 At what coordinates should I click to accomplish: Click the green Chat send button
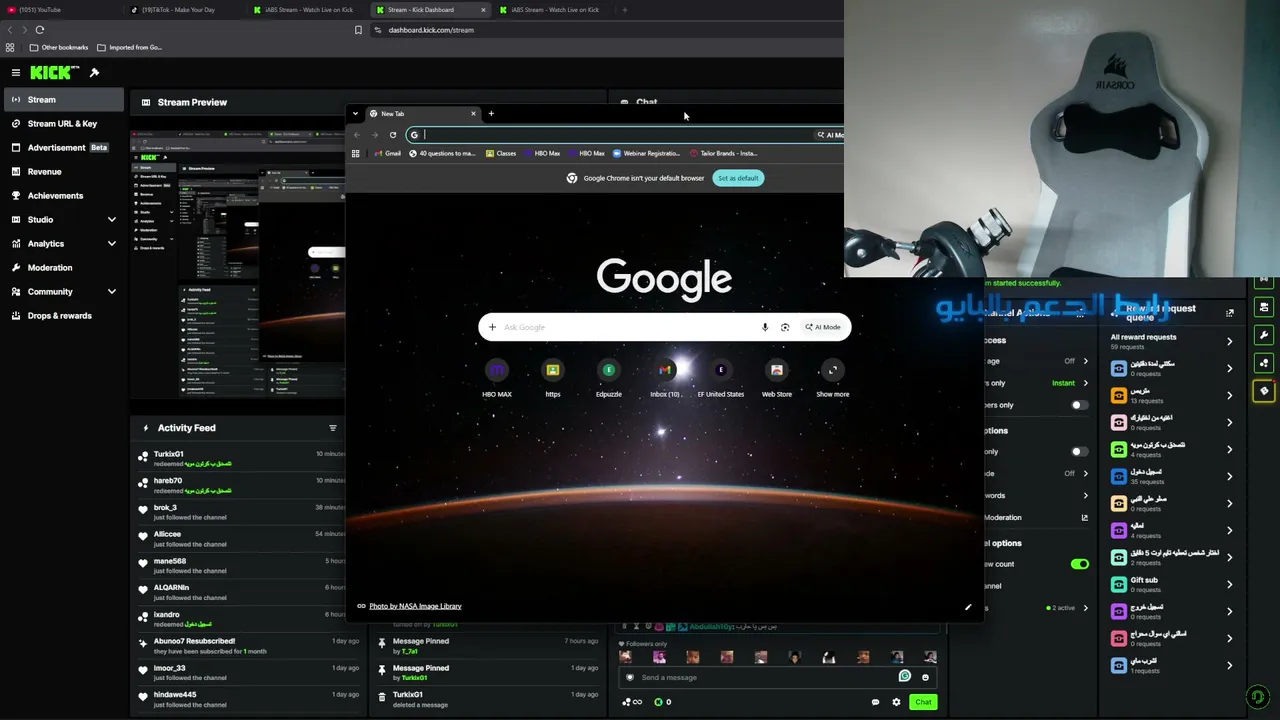click(x=923, y=702)
